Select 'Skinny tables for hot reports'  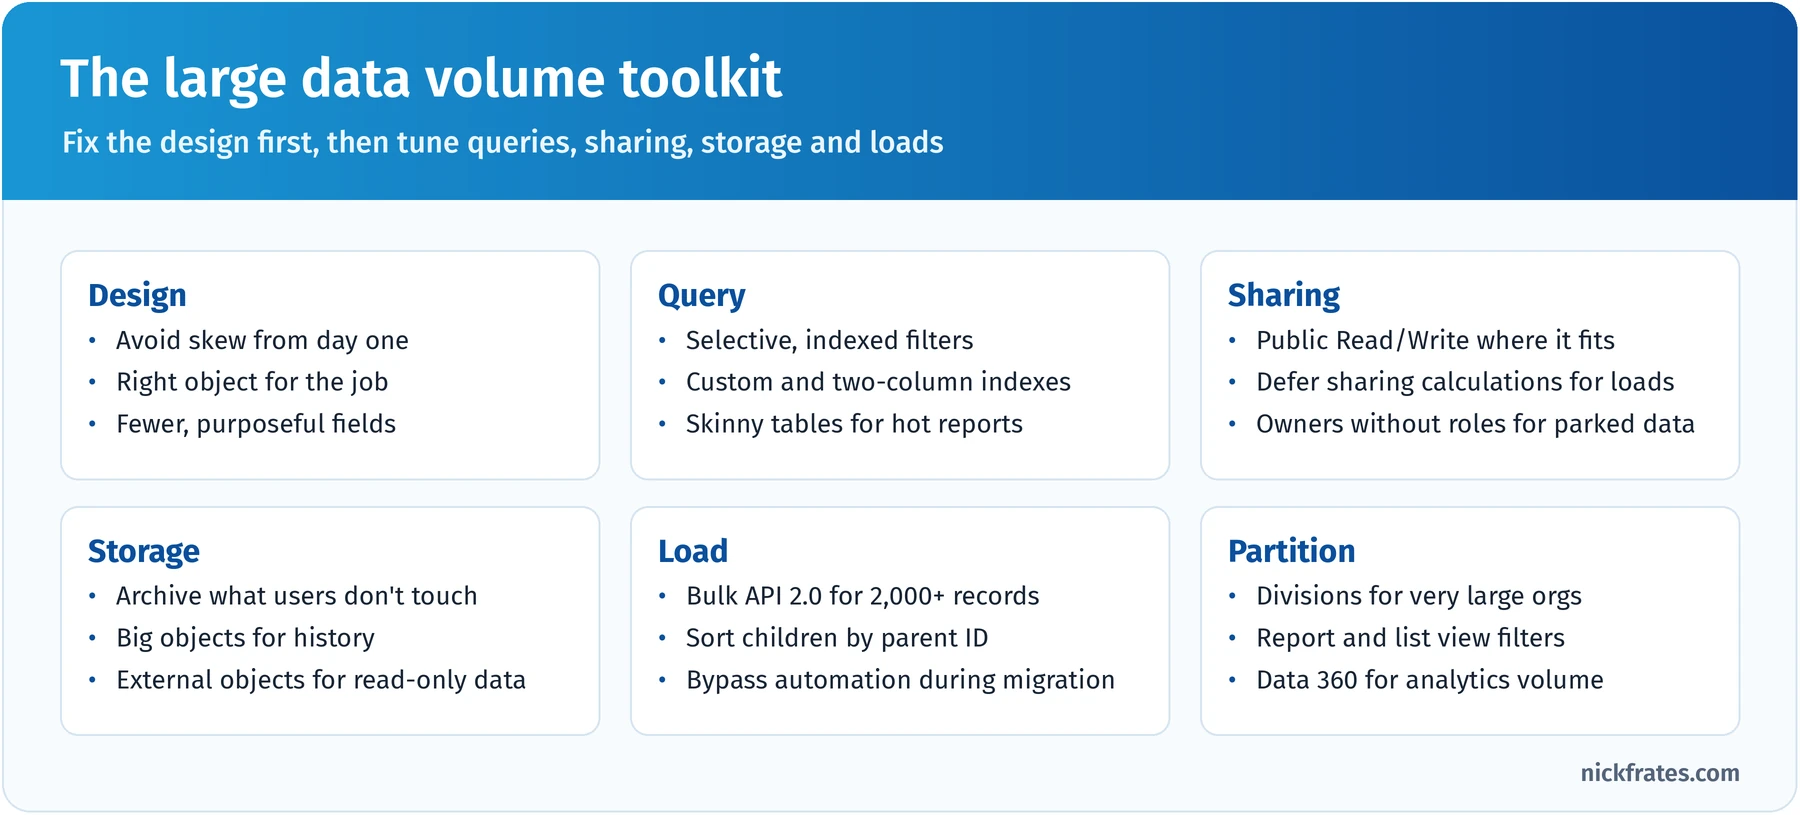point(854,425)
